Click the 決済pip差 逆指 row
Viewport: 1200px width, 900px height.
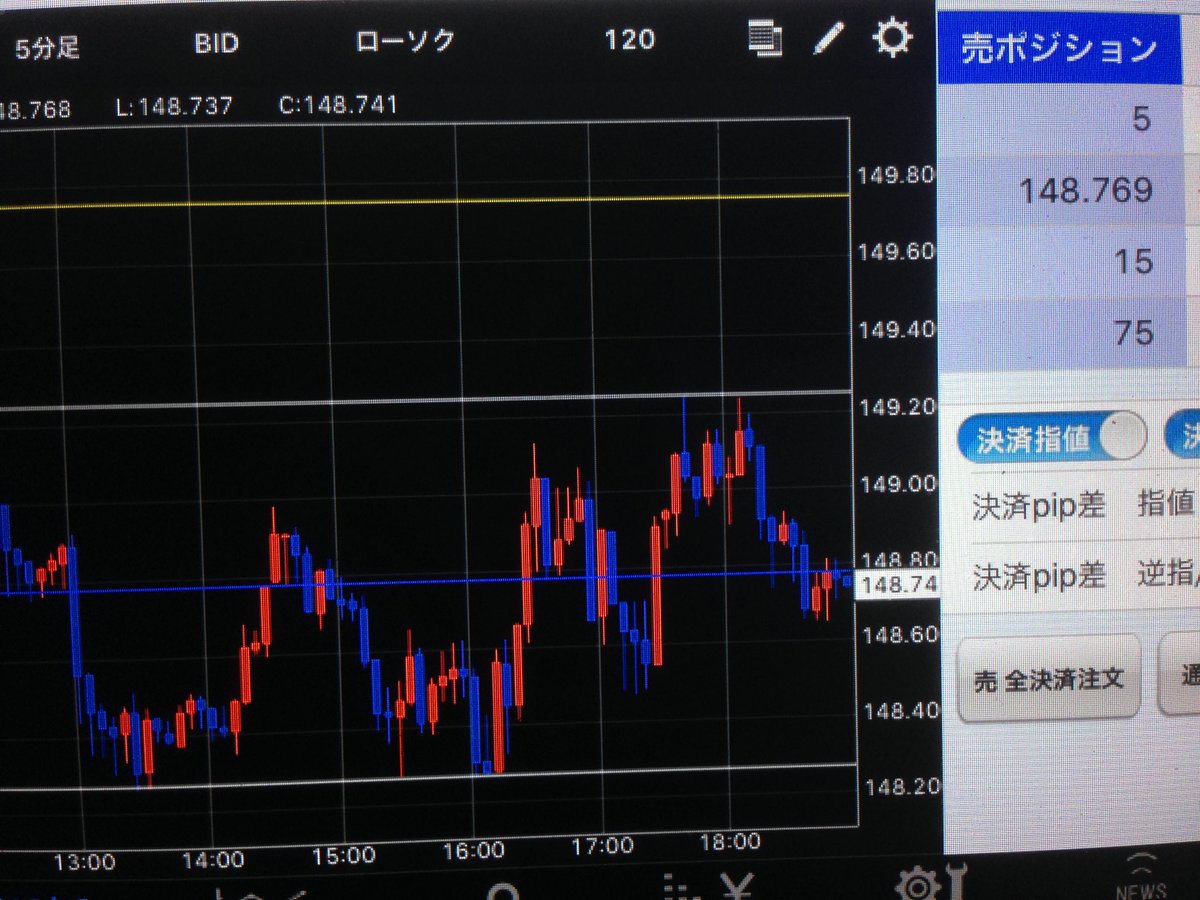[x=1084, y=575]
